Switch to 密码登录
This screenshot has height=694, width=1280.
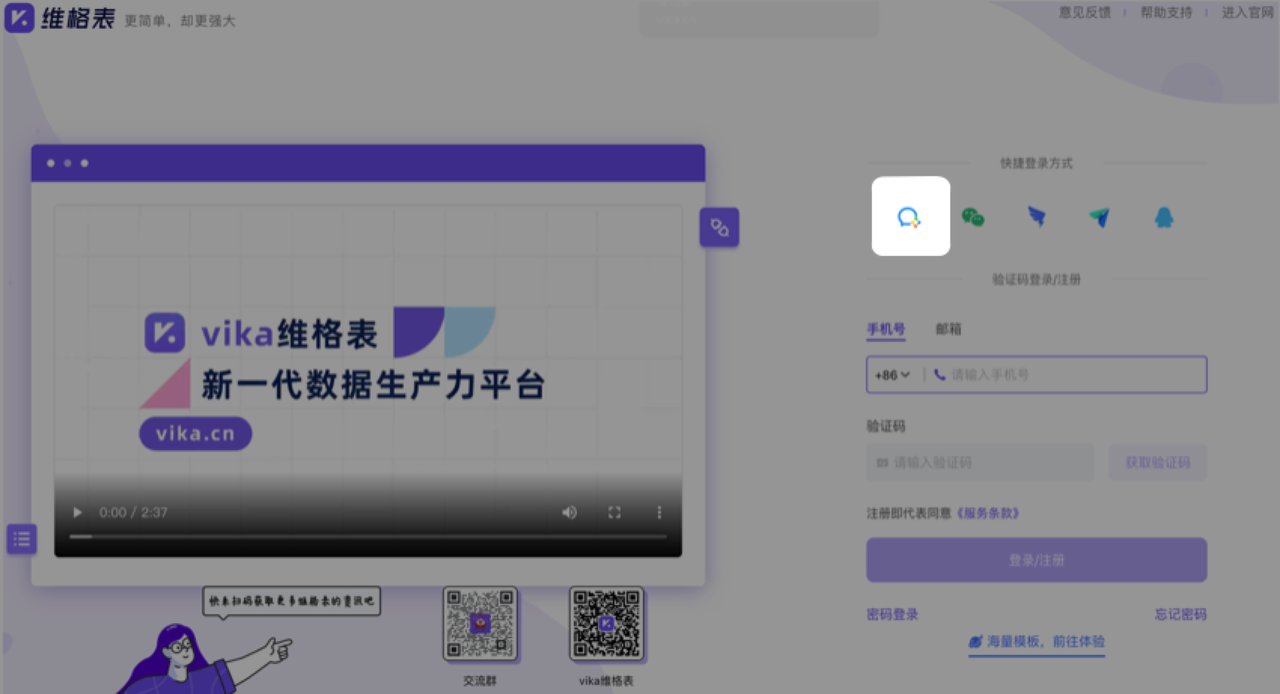[x=892, y=614]
